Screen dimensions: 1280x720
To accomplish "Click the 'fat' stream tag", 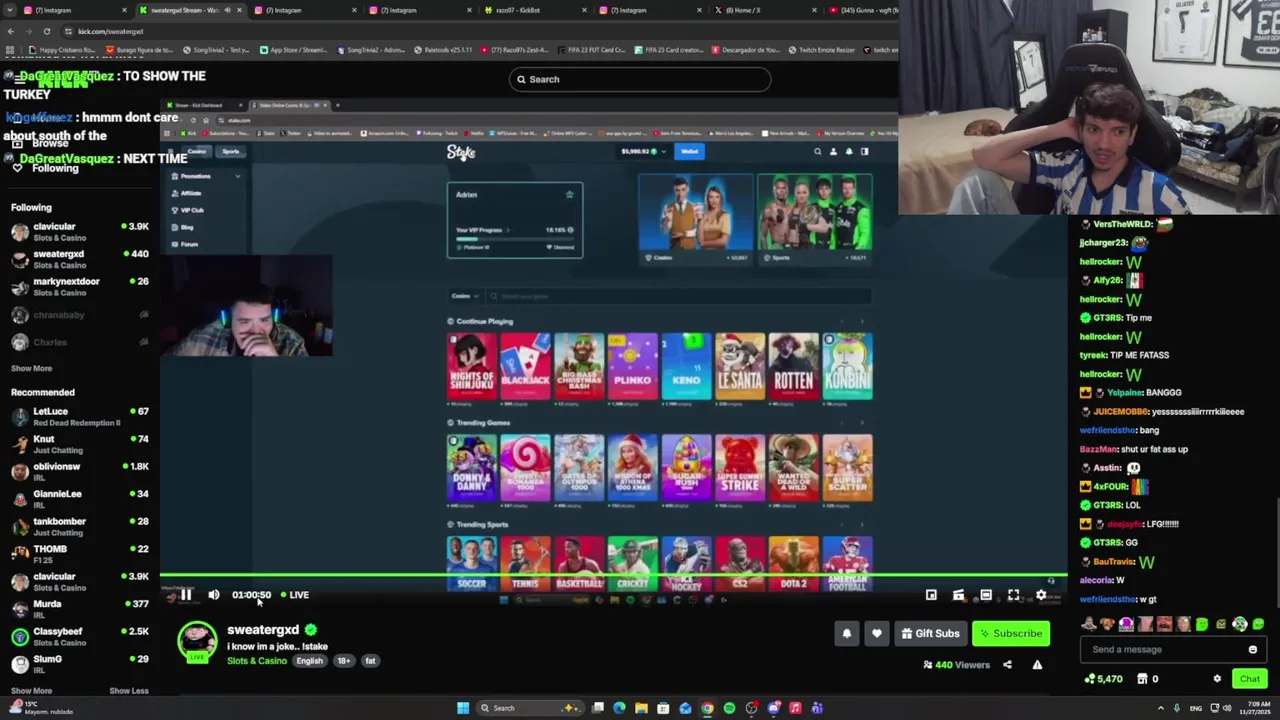I will click(x=370, y=661).
